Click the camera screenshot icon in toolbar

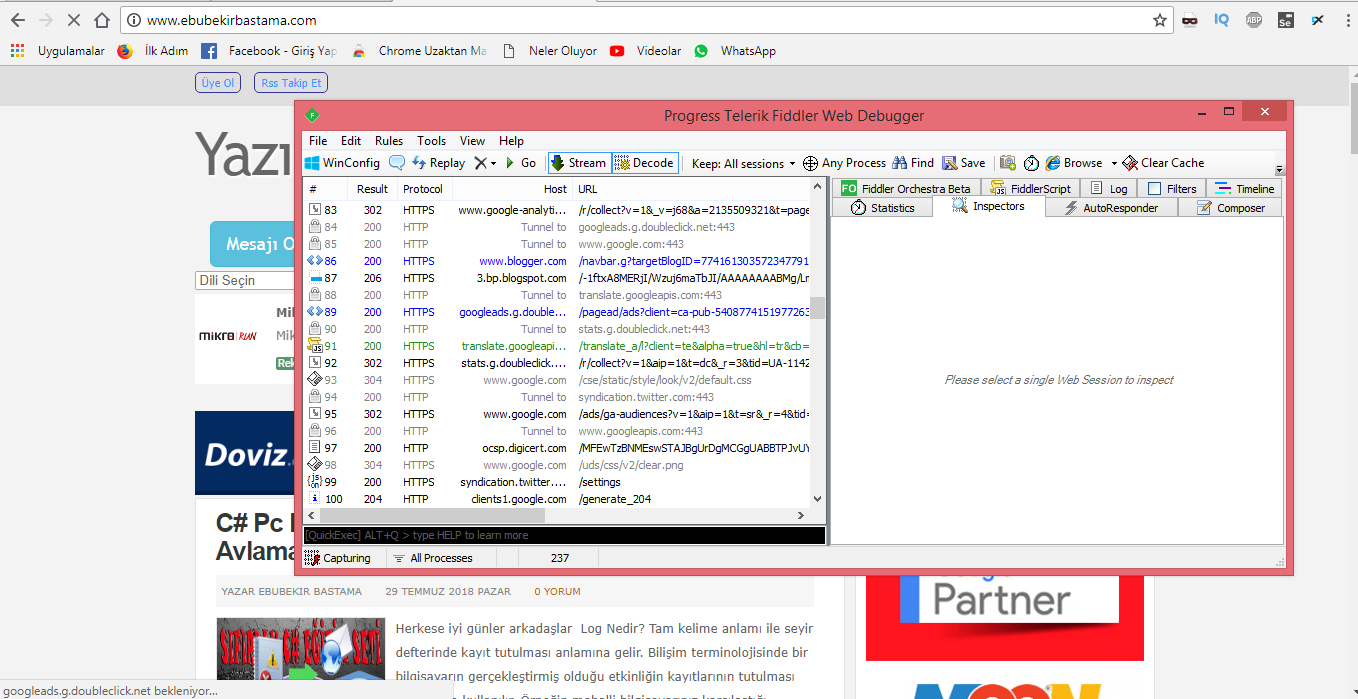click(1008, 163)
